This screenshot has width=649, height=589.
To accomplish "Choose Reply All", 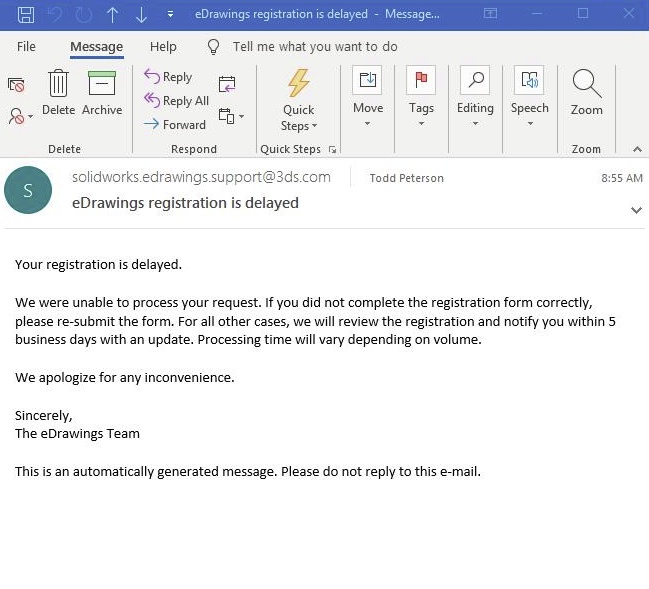I will tap(176, 101).
